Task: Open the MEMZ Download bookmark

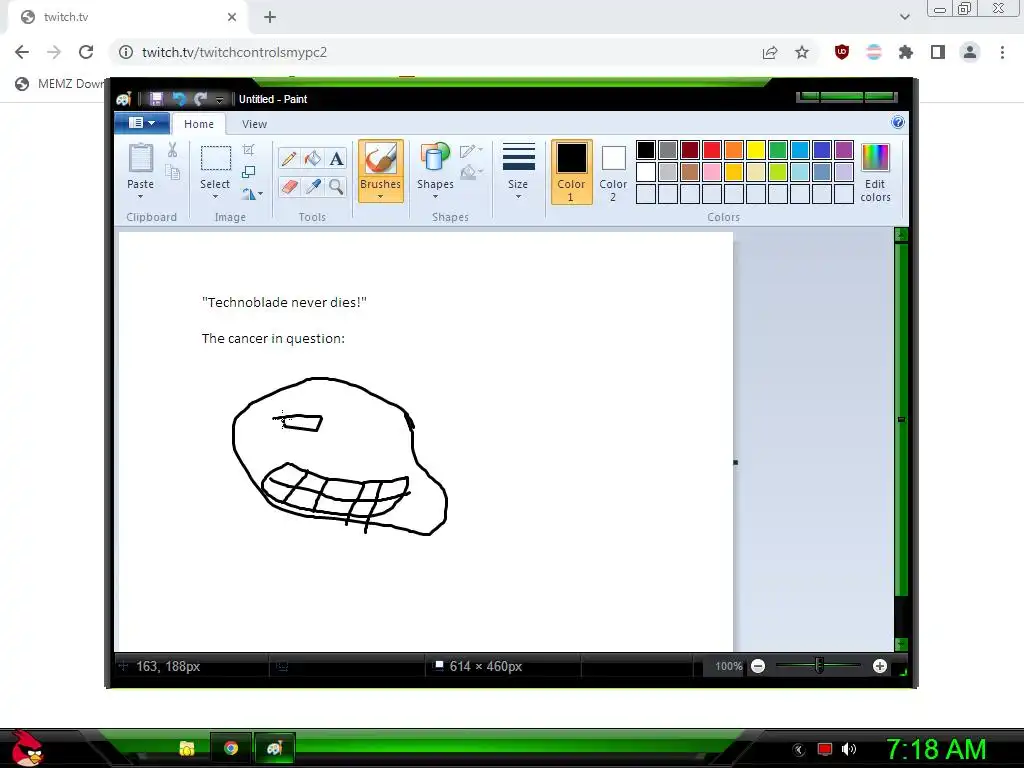Action: coord(60,84)
